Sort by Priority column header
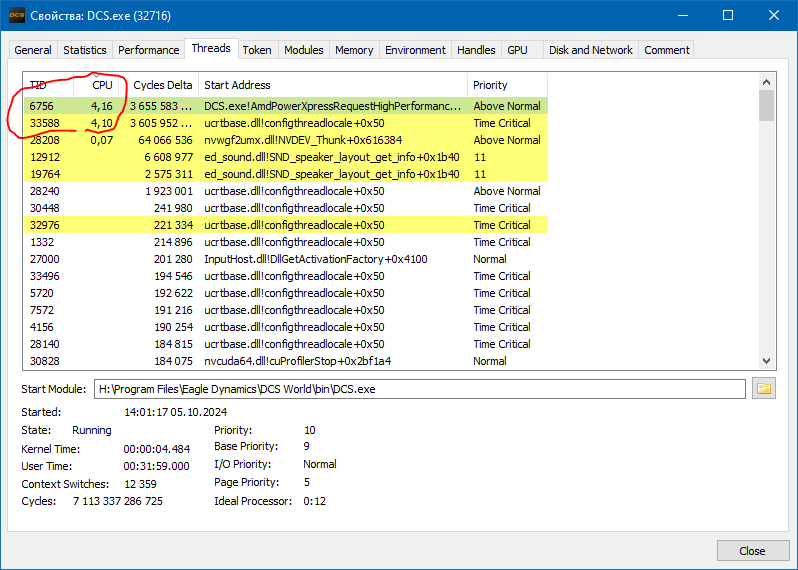The height and width of the screenshot is (570, 798). click(x=507, y=85)
